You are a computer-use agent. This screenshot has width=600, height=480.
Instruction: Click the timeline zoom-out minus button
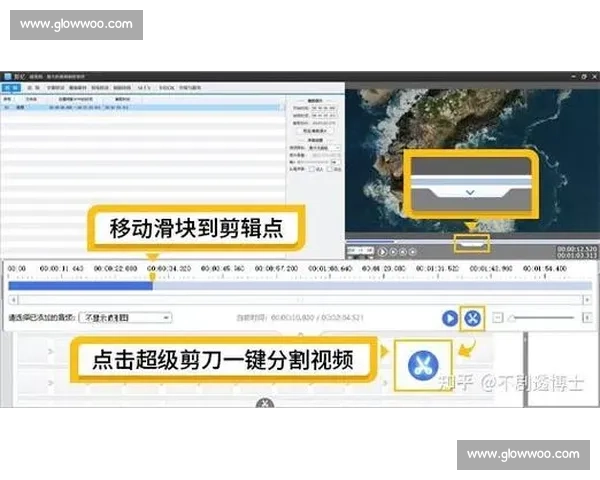pyautogui.click(x=497, y=317)
